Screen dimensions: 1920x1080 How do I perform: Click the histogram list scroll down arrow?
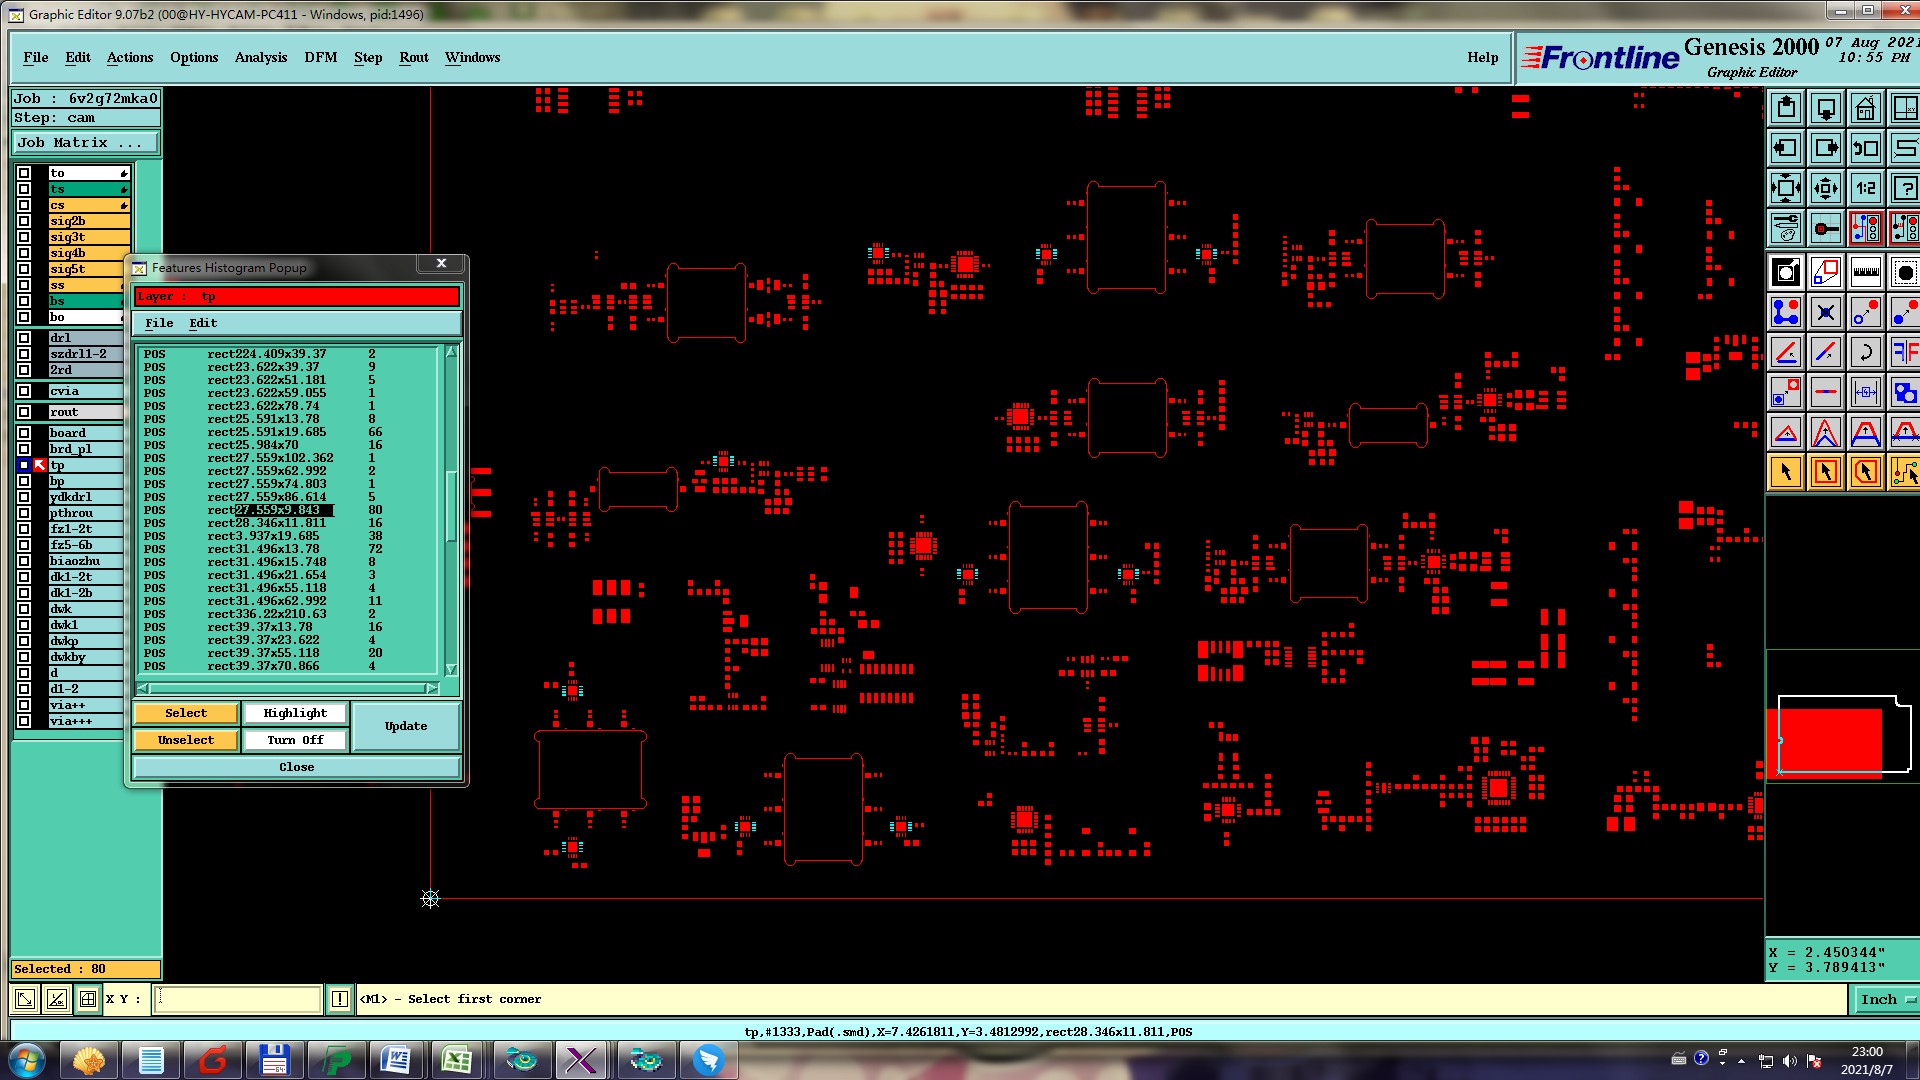(451, 669)
